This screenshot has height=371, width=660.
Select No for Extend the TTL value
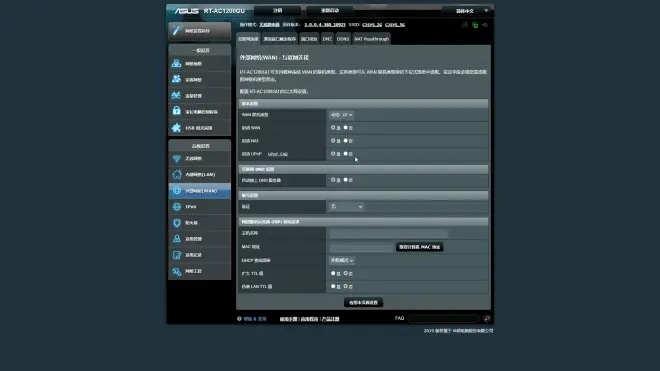coord(346,273)
